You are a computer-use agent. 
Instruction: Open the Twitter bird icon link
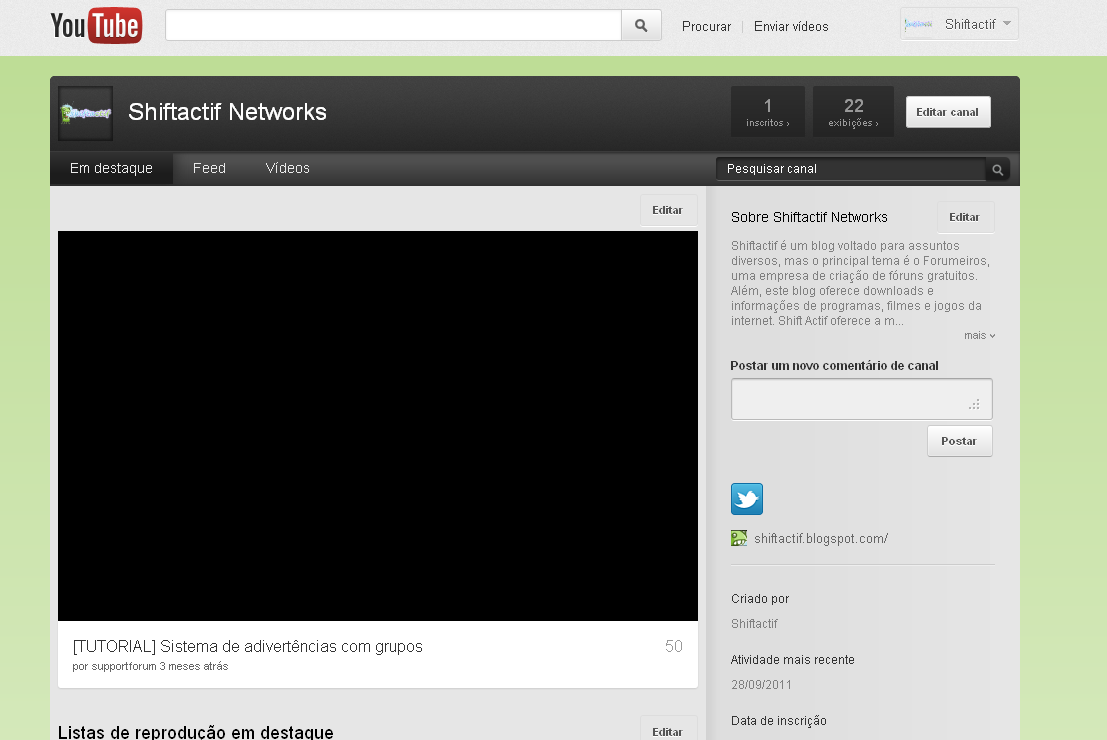747,499
